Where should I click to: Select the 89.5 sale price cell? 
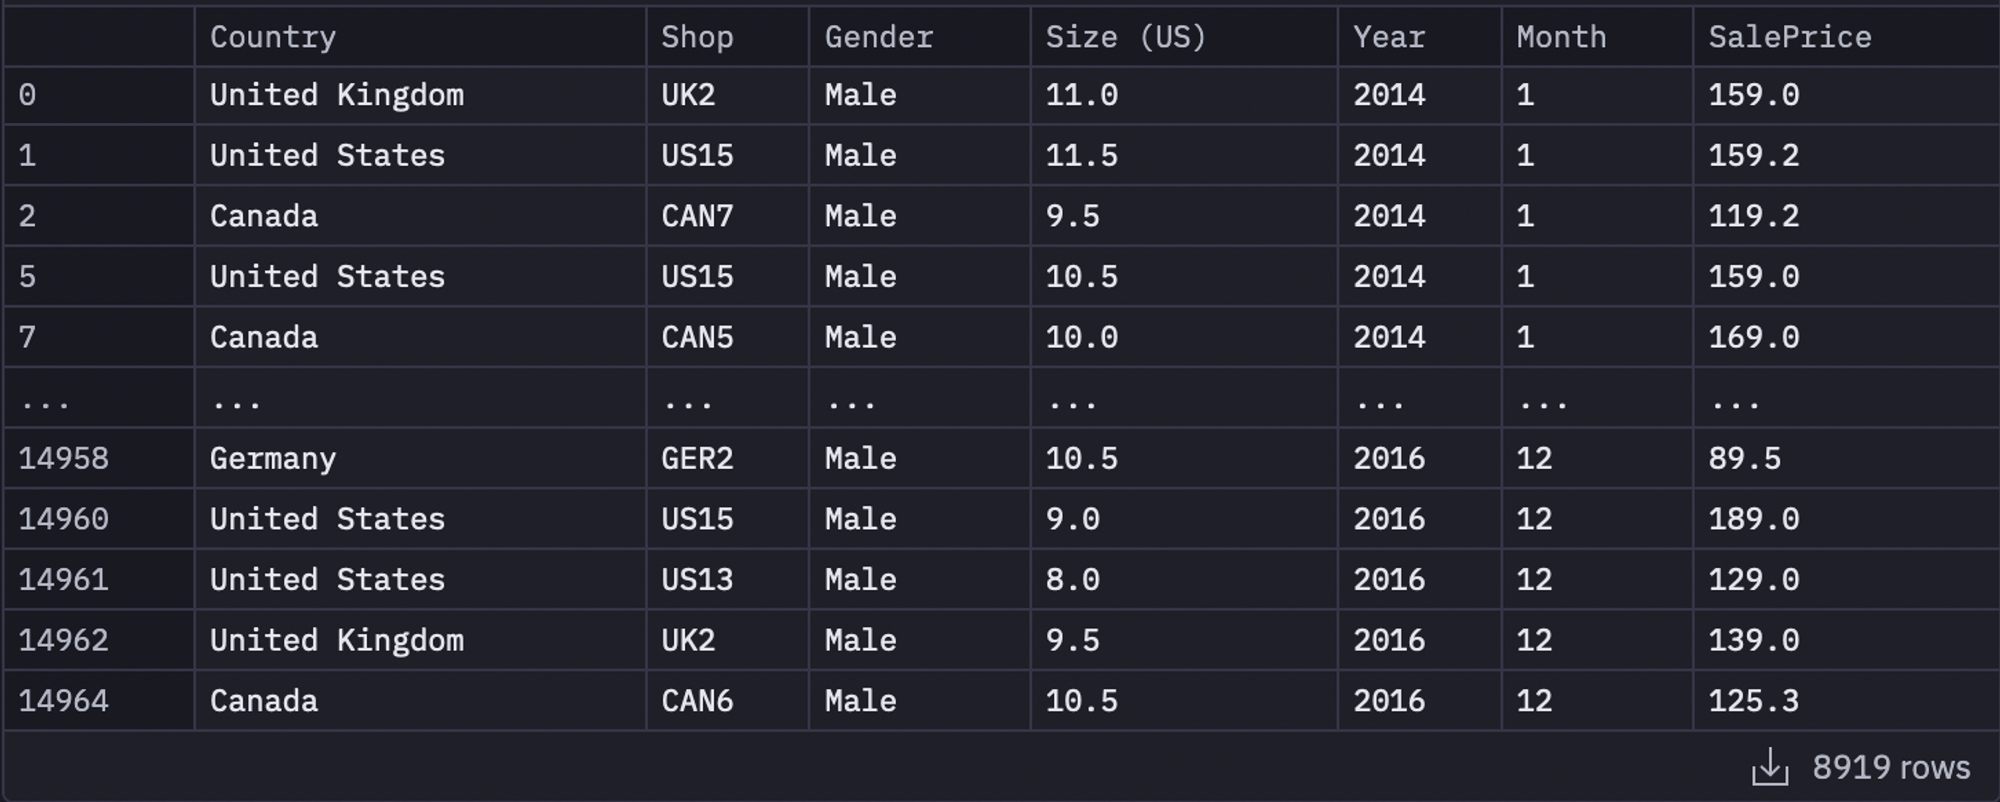pos(1744,458)
